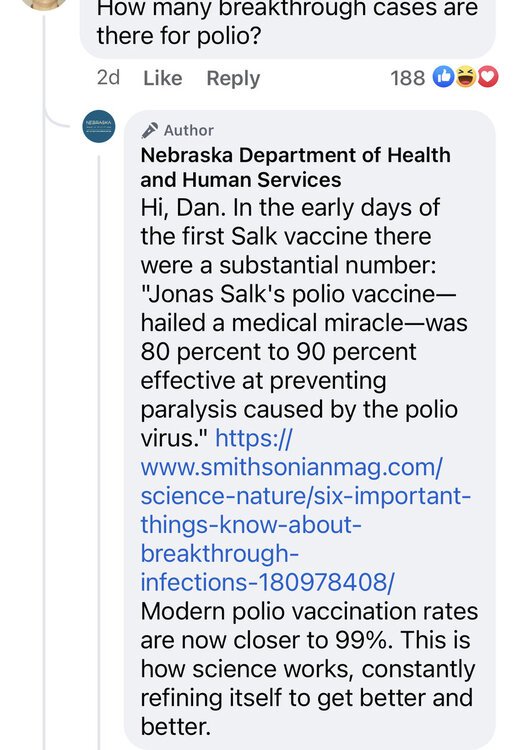The image size is (515, 750).
Task: Open commenter's profile picture at top left
Action: coord(44,4)
